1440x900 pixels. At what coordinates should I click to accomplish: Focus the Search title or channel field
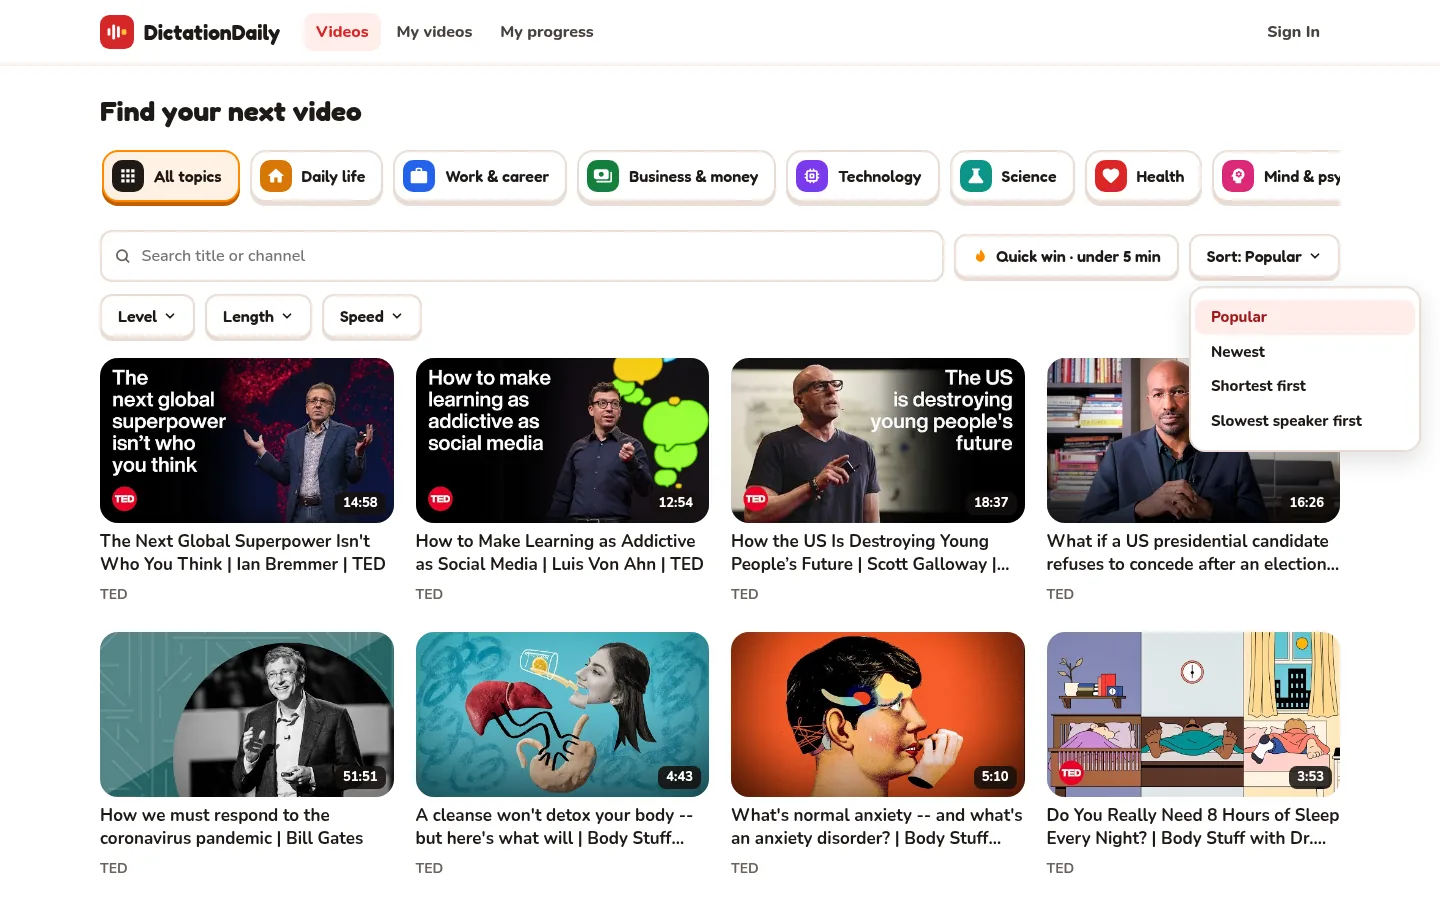click(x=522, y=256)
